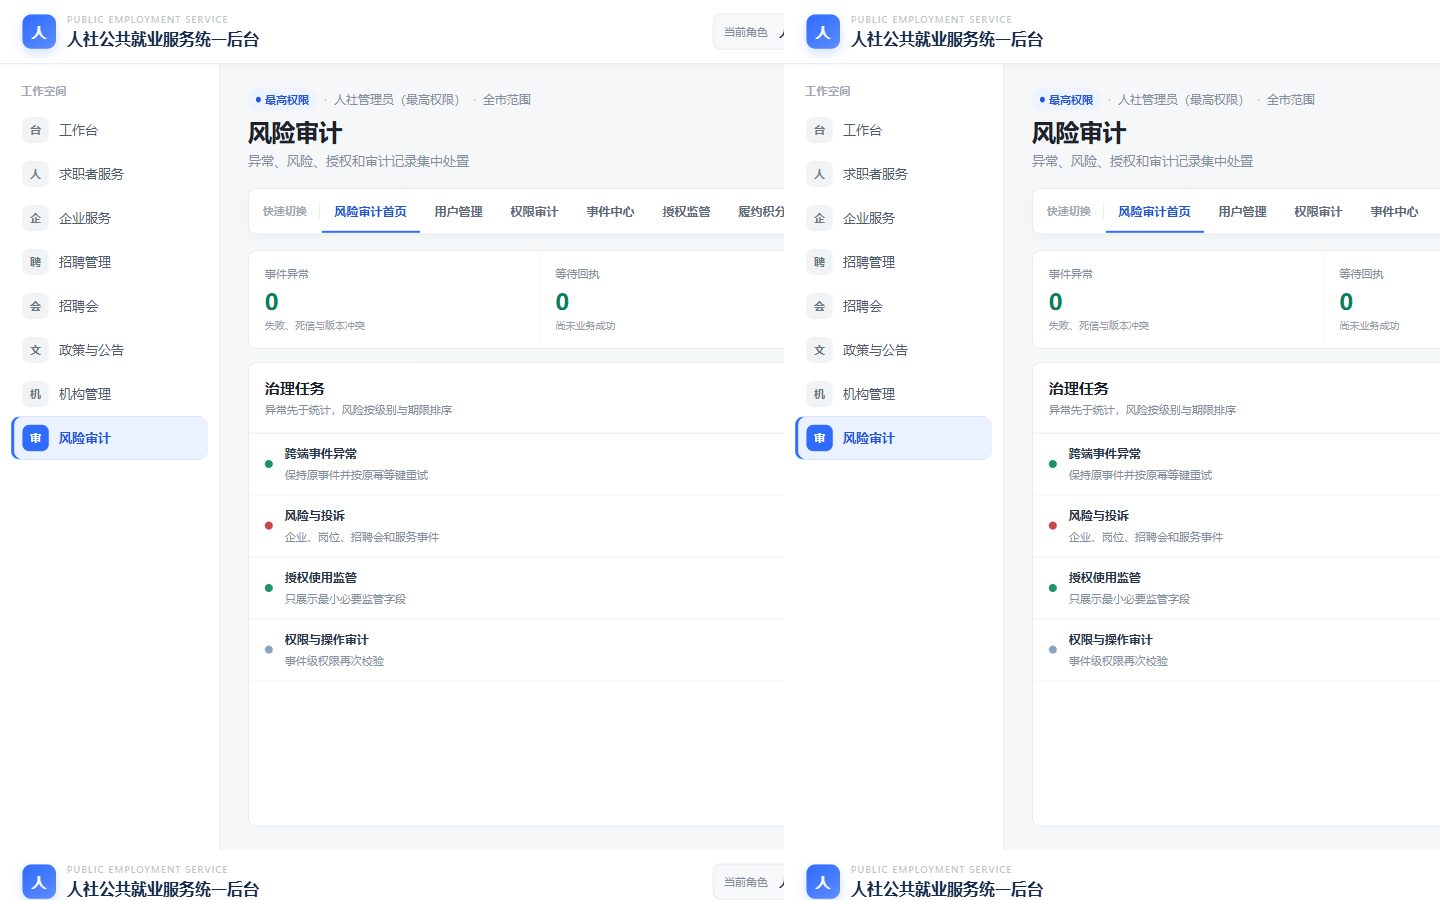Choose 招聘会 icon in left-hand view sidebar
The height and width of the screenshot is (900, 1440).
pos(35,306)
